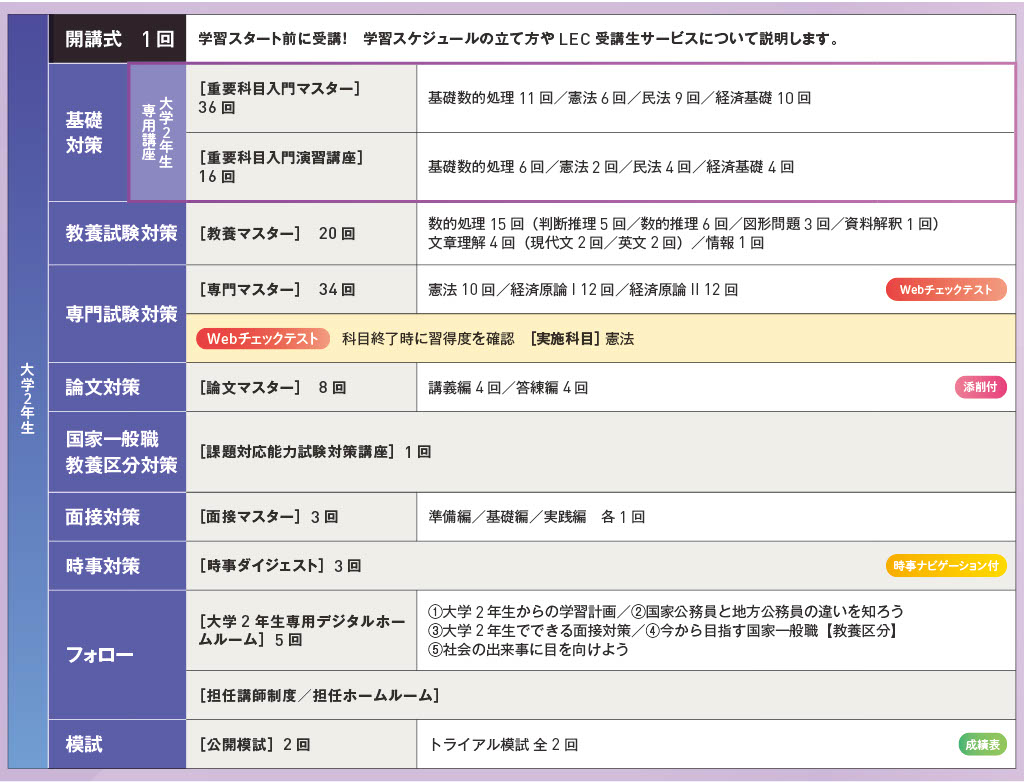Viewport: 1024px width, 782px height.
Task: Click the green 成績表 badge
Action: point(982,744)
